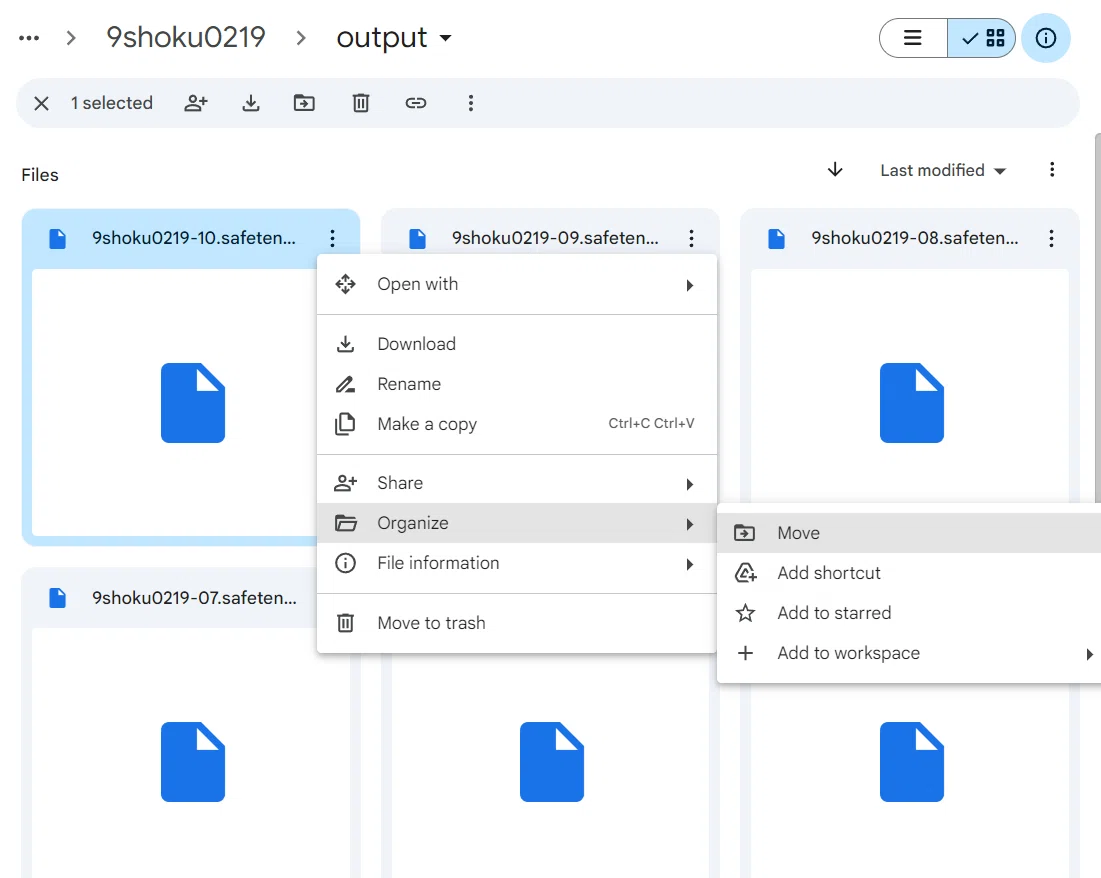Select Add to starred in the submenu
The image size is (1101, 878).
pyautogui.click(x=909, y=613)
